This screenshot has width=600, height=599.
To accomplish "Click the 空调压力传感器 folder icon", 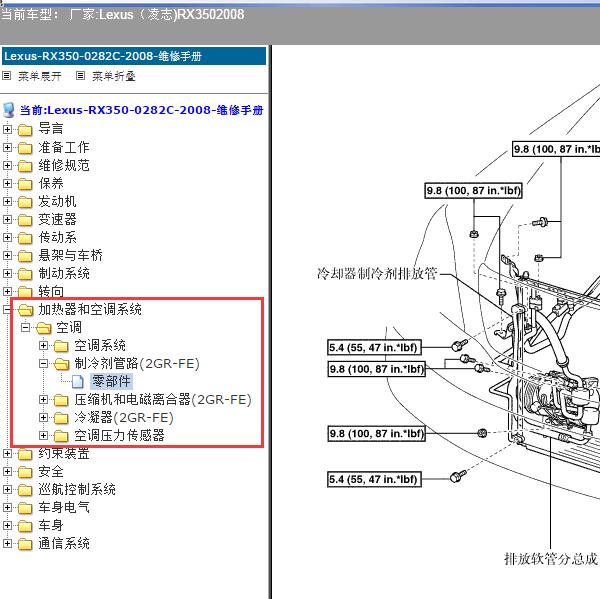I will tap(61, 436).
